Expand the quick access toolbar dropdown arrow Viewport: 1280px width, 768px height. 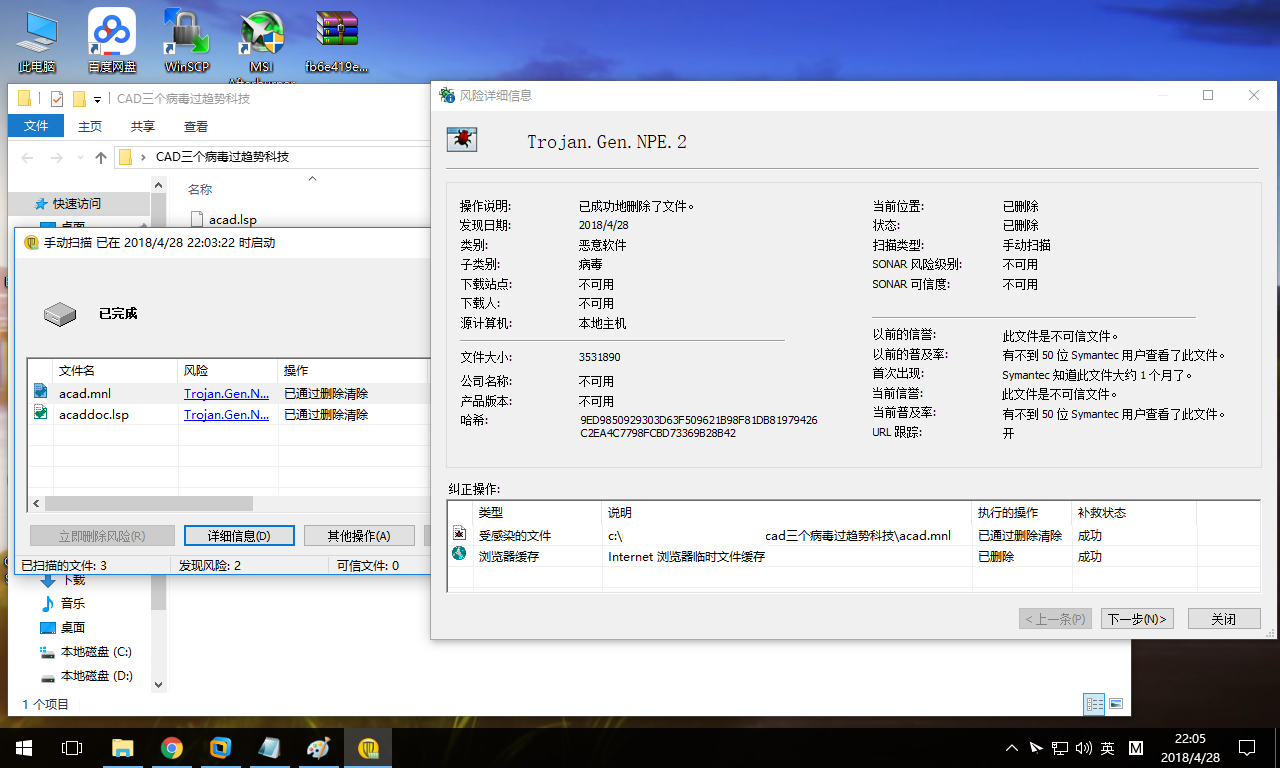pos(97,99)
